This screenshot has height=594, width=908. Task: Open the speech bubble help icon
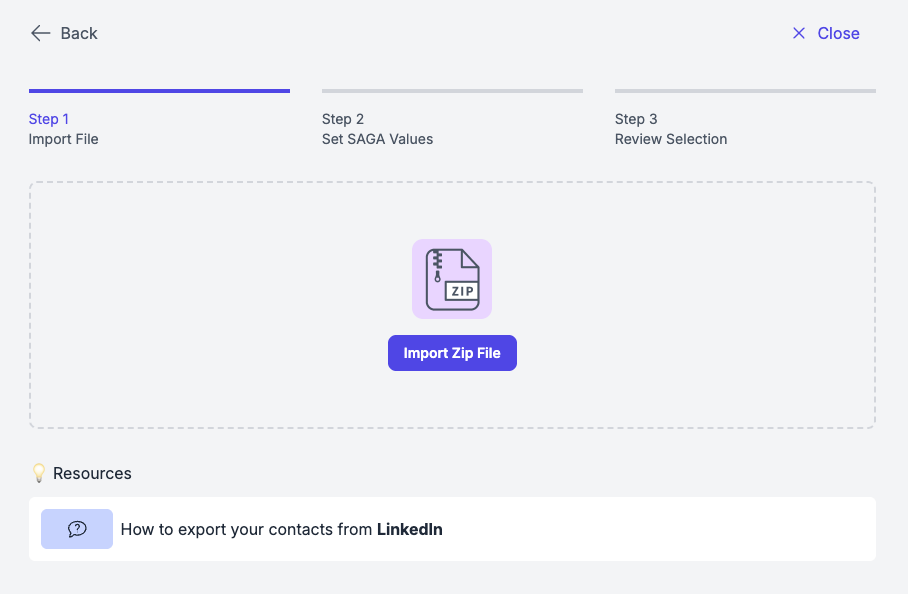click(x=77, y=529)
